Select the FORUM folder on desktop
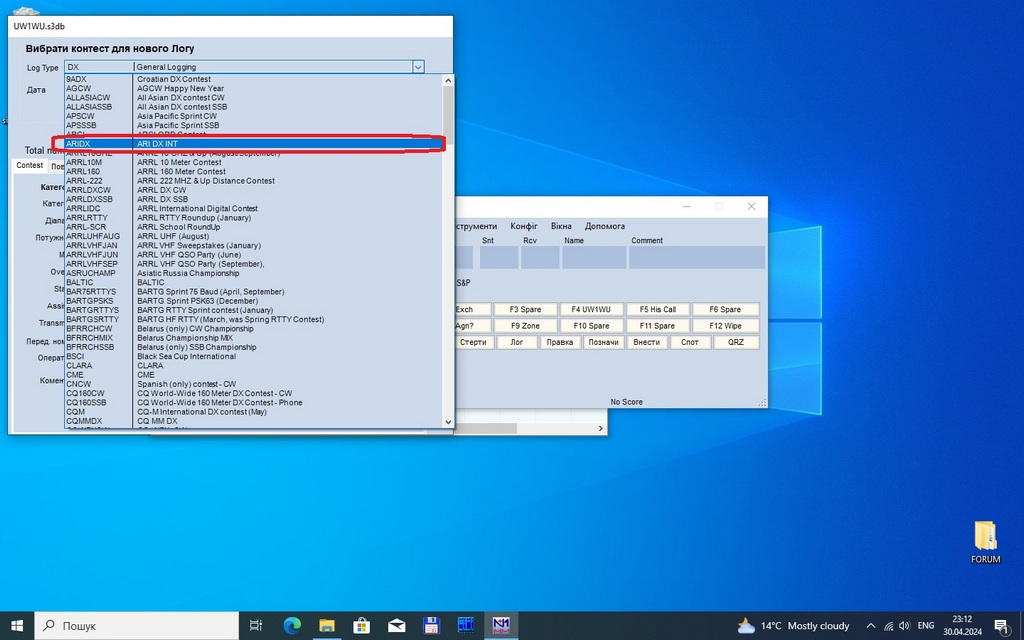 pos(985,543)
